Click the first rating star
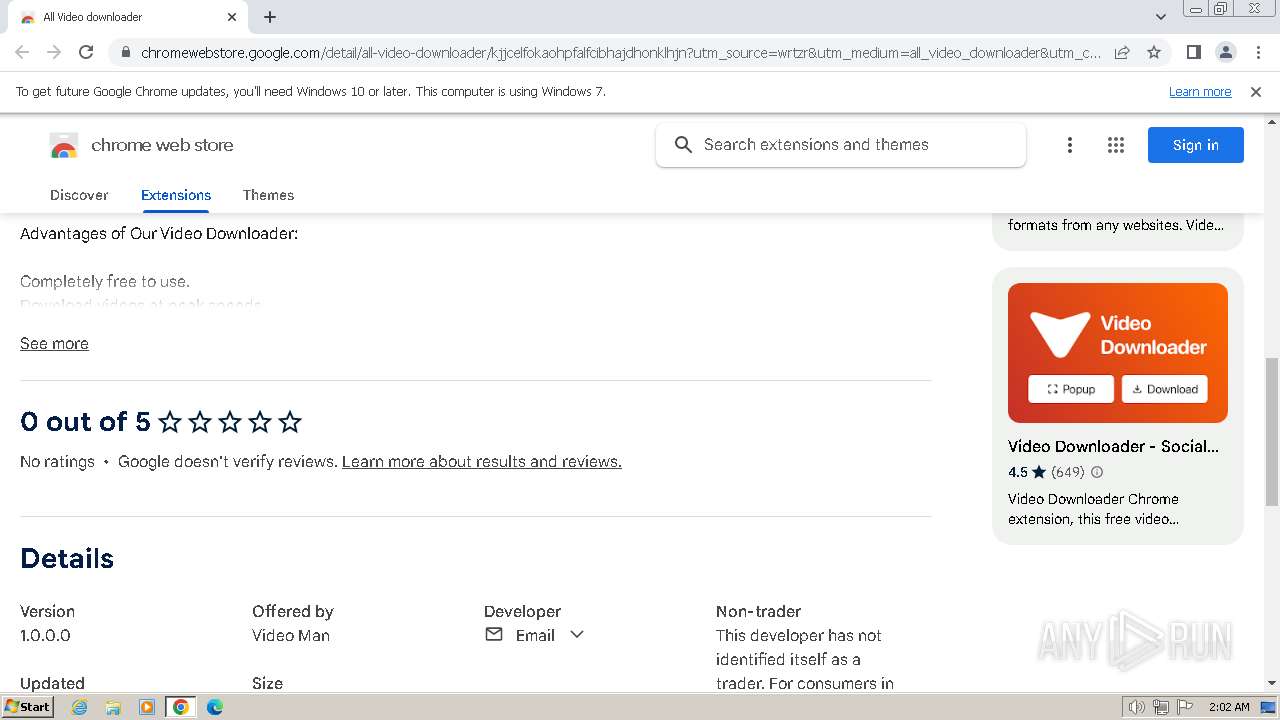Image resolution: width=1280 pixels, height=720 pixels. [x=170, y=422]
